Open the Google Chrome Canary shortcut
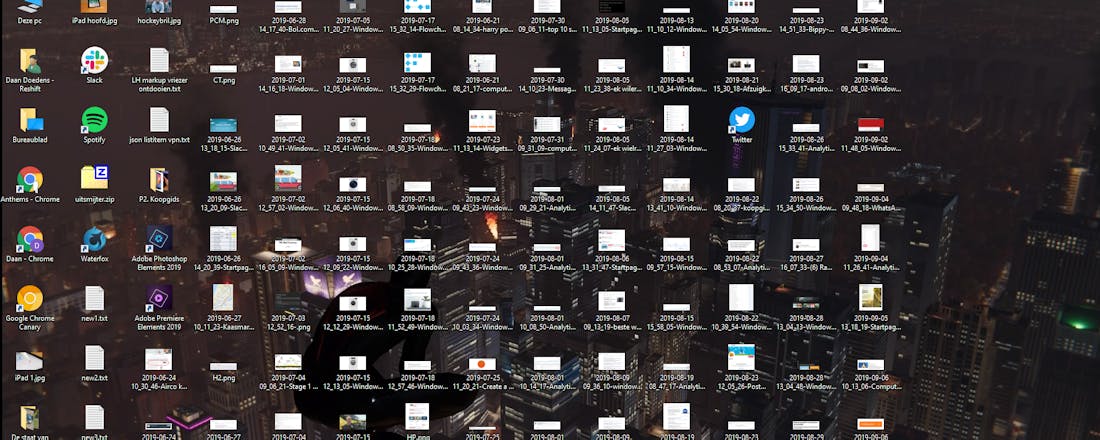Viewport: 1100px width, 440px height. (30, 299)
